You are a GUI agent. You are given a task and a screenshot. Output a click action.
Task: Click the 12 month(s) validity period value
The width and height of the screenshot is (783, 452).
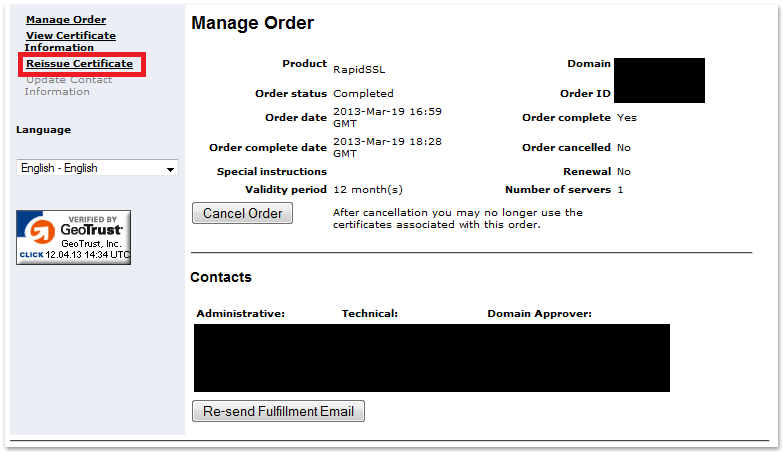click(x=367, y=189)
